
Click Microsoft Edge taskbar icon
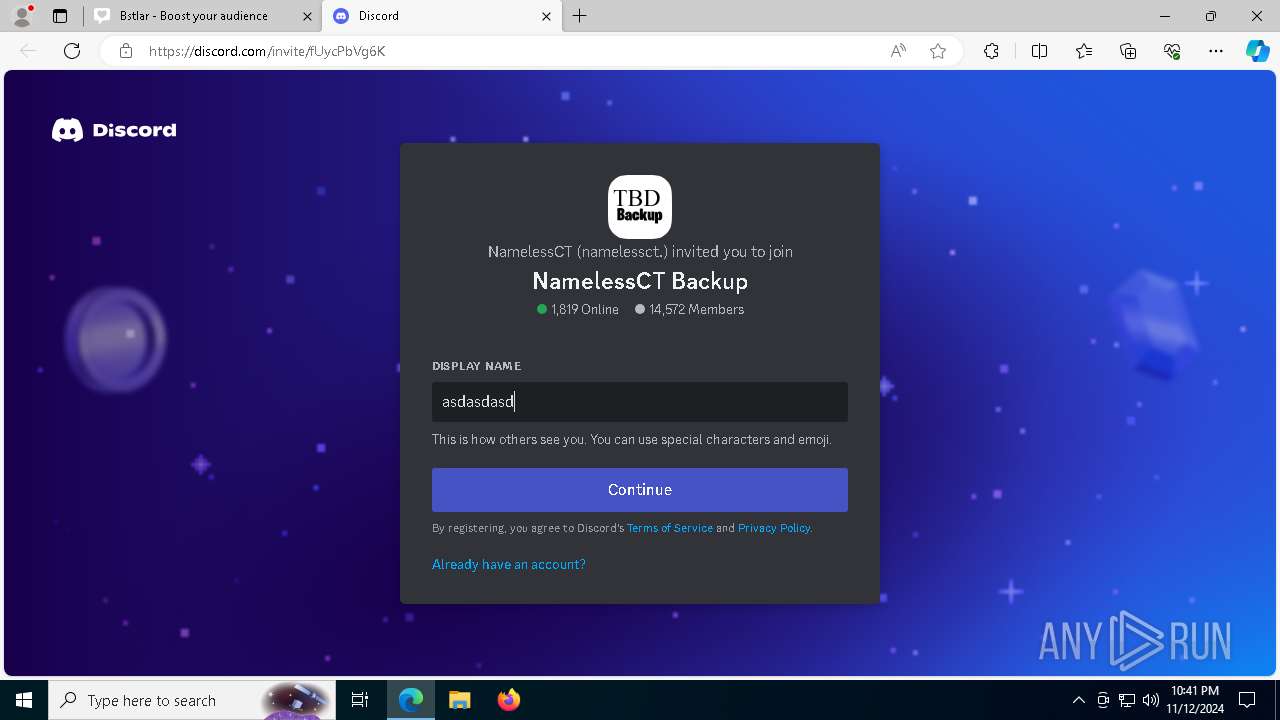(411, 700)
